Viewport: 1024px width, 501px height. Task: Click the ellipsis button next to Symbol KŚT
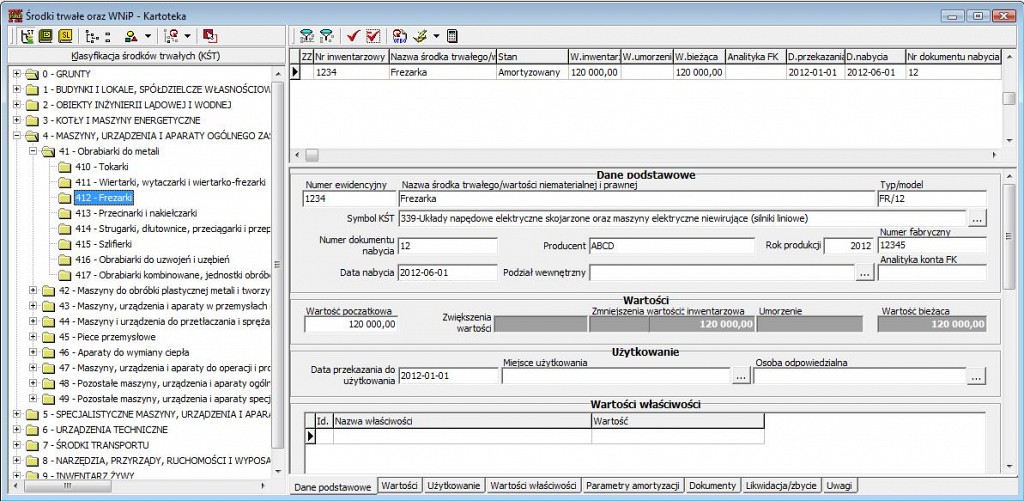click(977, 219)
